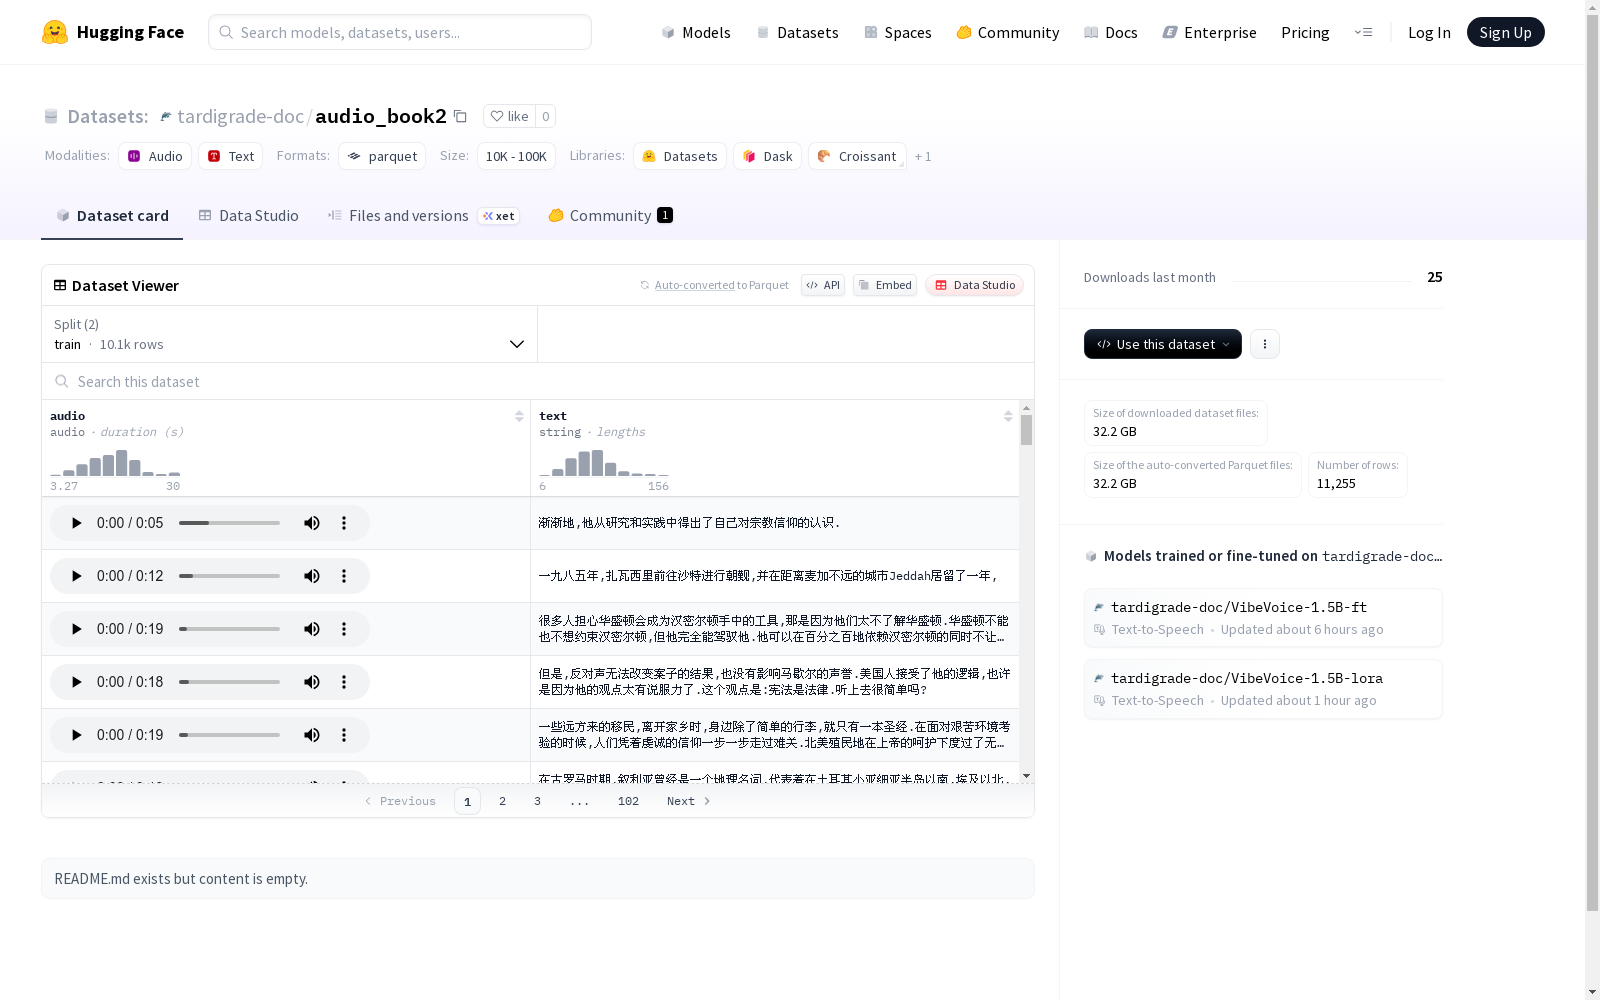Expand the Split train dropdown
Screen dimensions: 1600x1000
point(290,334)
